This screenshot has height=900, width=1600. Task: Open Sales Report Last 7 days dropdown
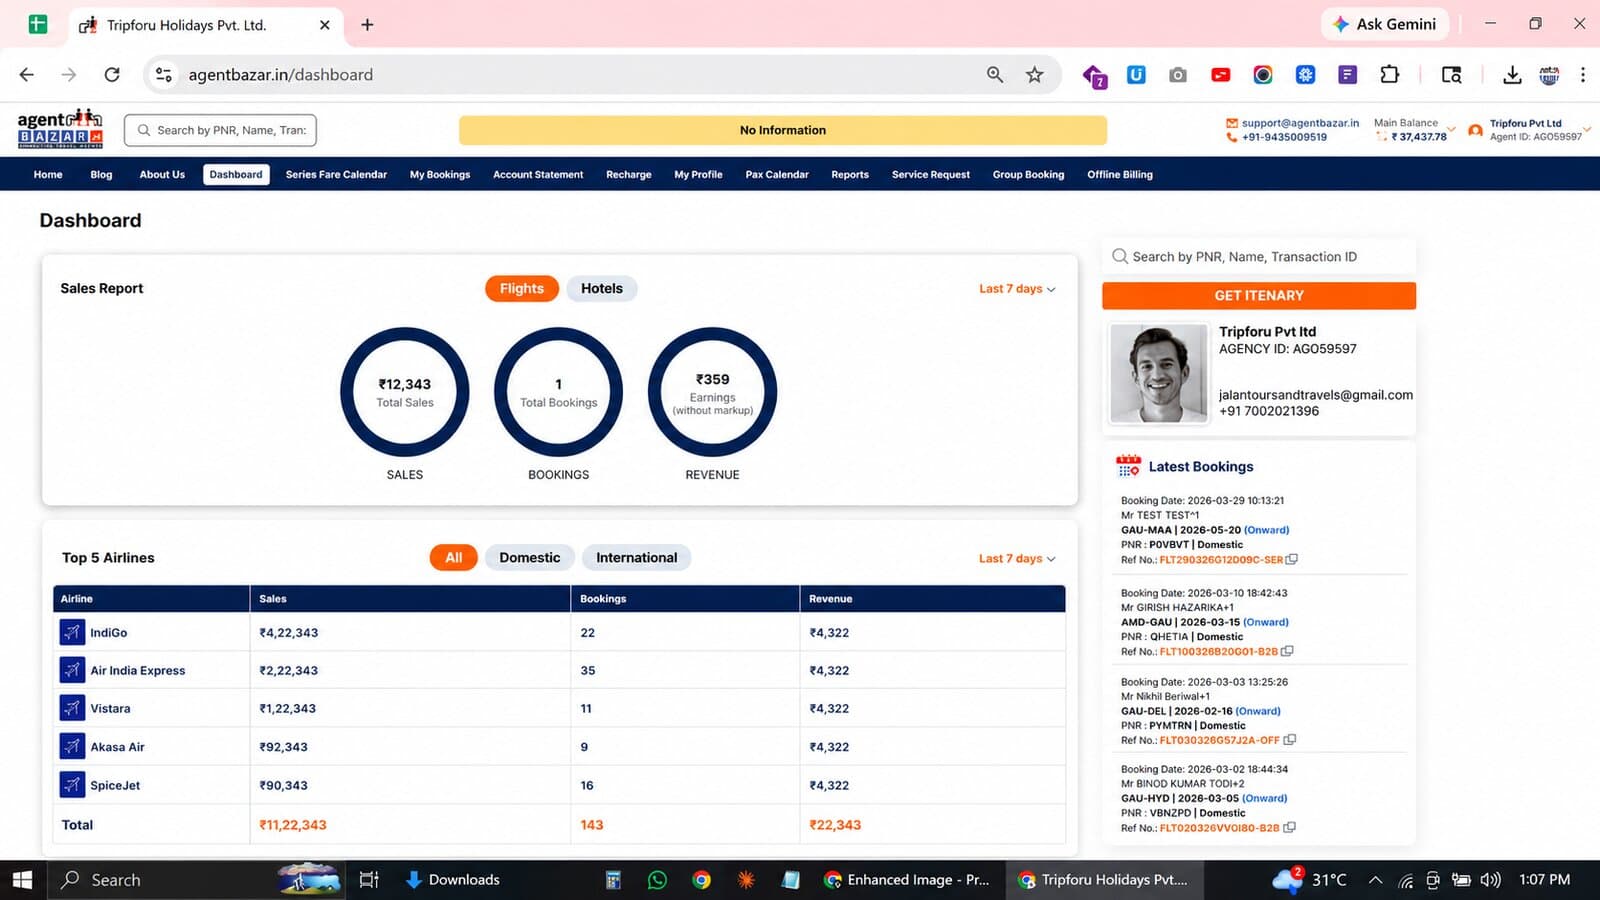(1017, 289)
